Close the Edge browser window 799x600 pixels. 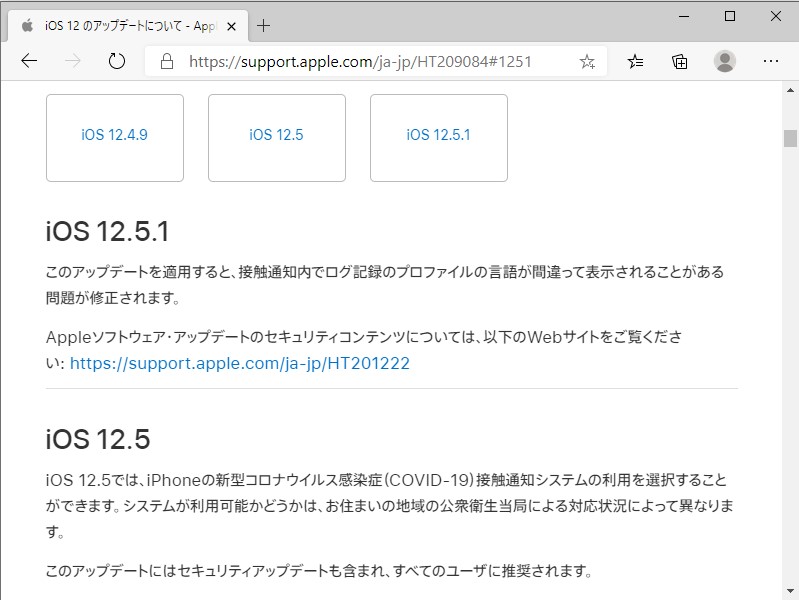coord(776,16)
